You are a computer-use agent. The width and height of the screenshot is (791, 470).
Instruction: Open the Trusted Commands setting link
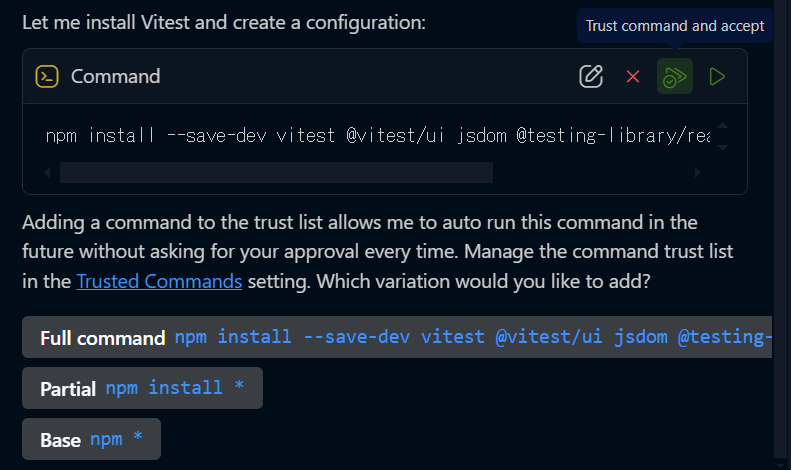[159, 281]
